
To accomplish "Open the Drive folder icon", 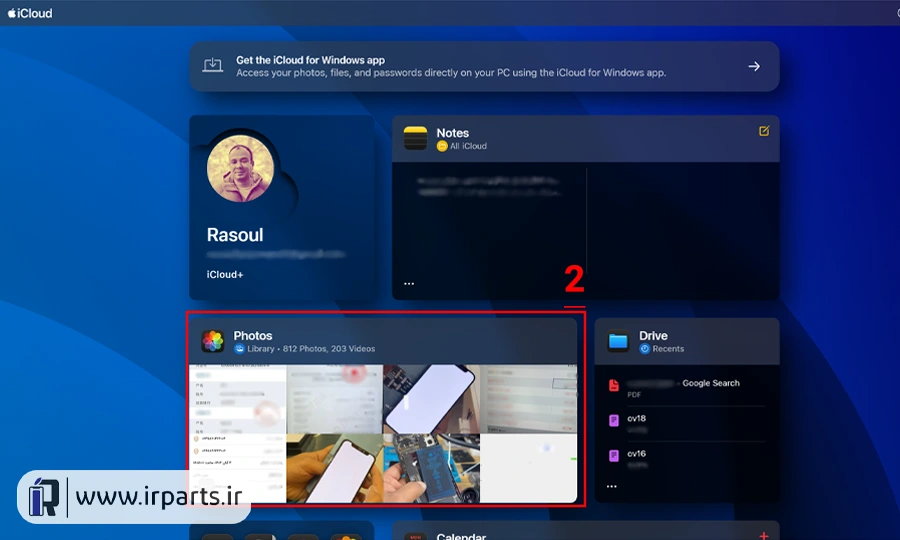I will [618, 341].
